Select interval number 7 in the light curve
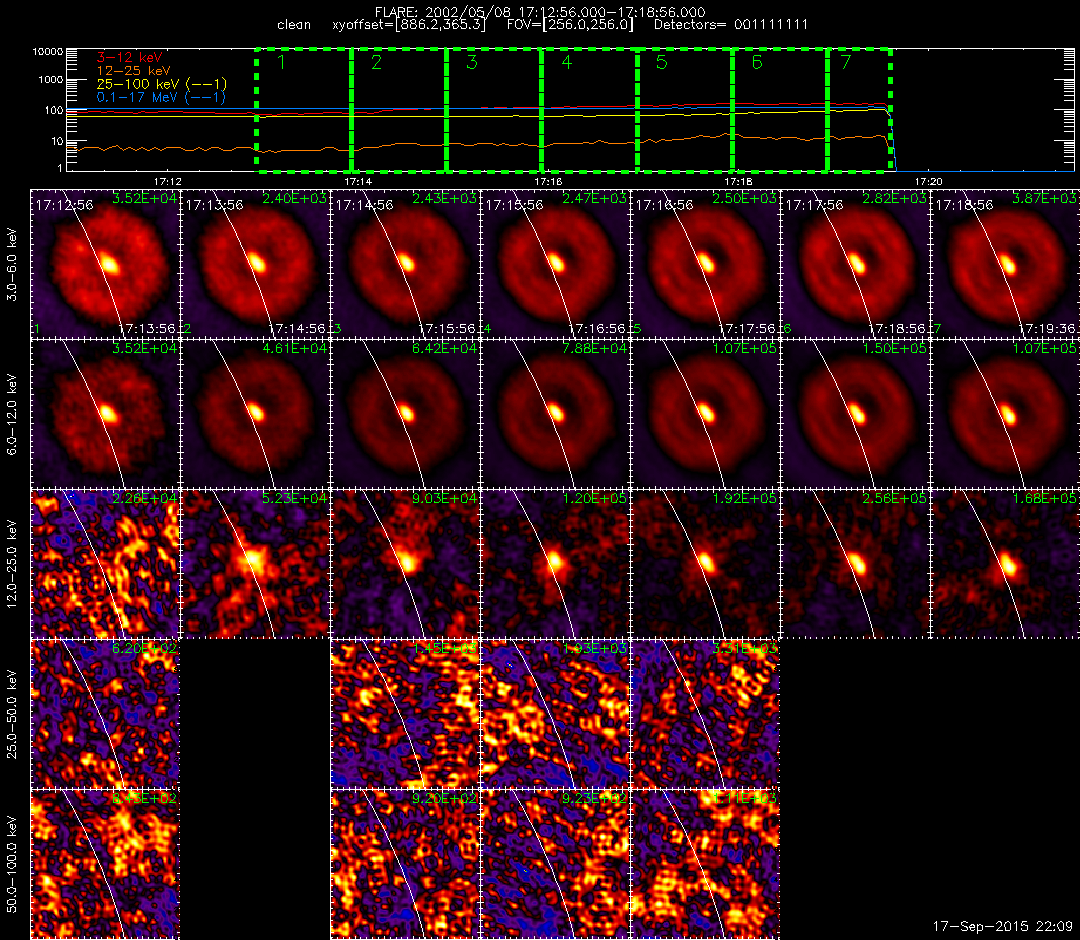 click(846, 62)
